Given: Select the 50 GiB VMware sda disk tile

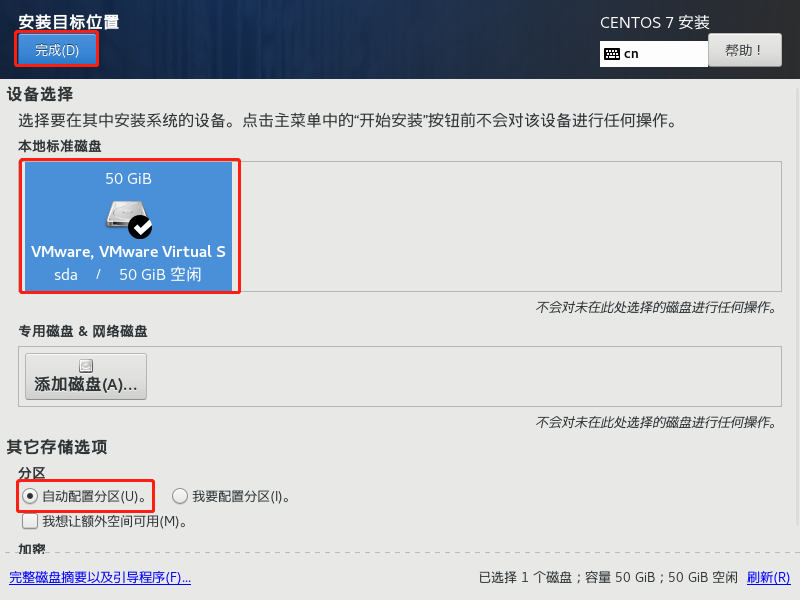Looking at the screenshot, I should [x=129, y=226].
